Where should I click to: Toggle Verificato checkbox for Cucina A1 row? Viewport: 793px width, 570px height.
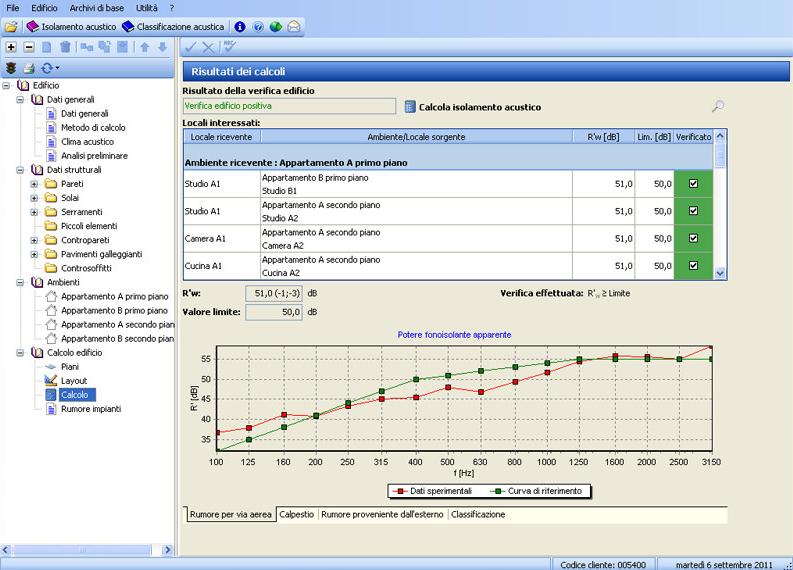(693, 266)
